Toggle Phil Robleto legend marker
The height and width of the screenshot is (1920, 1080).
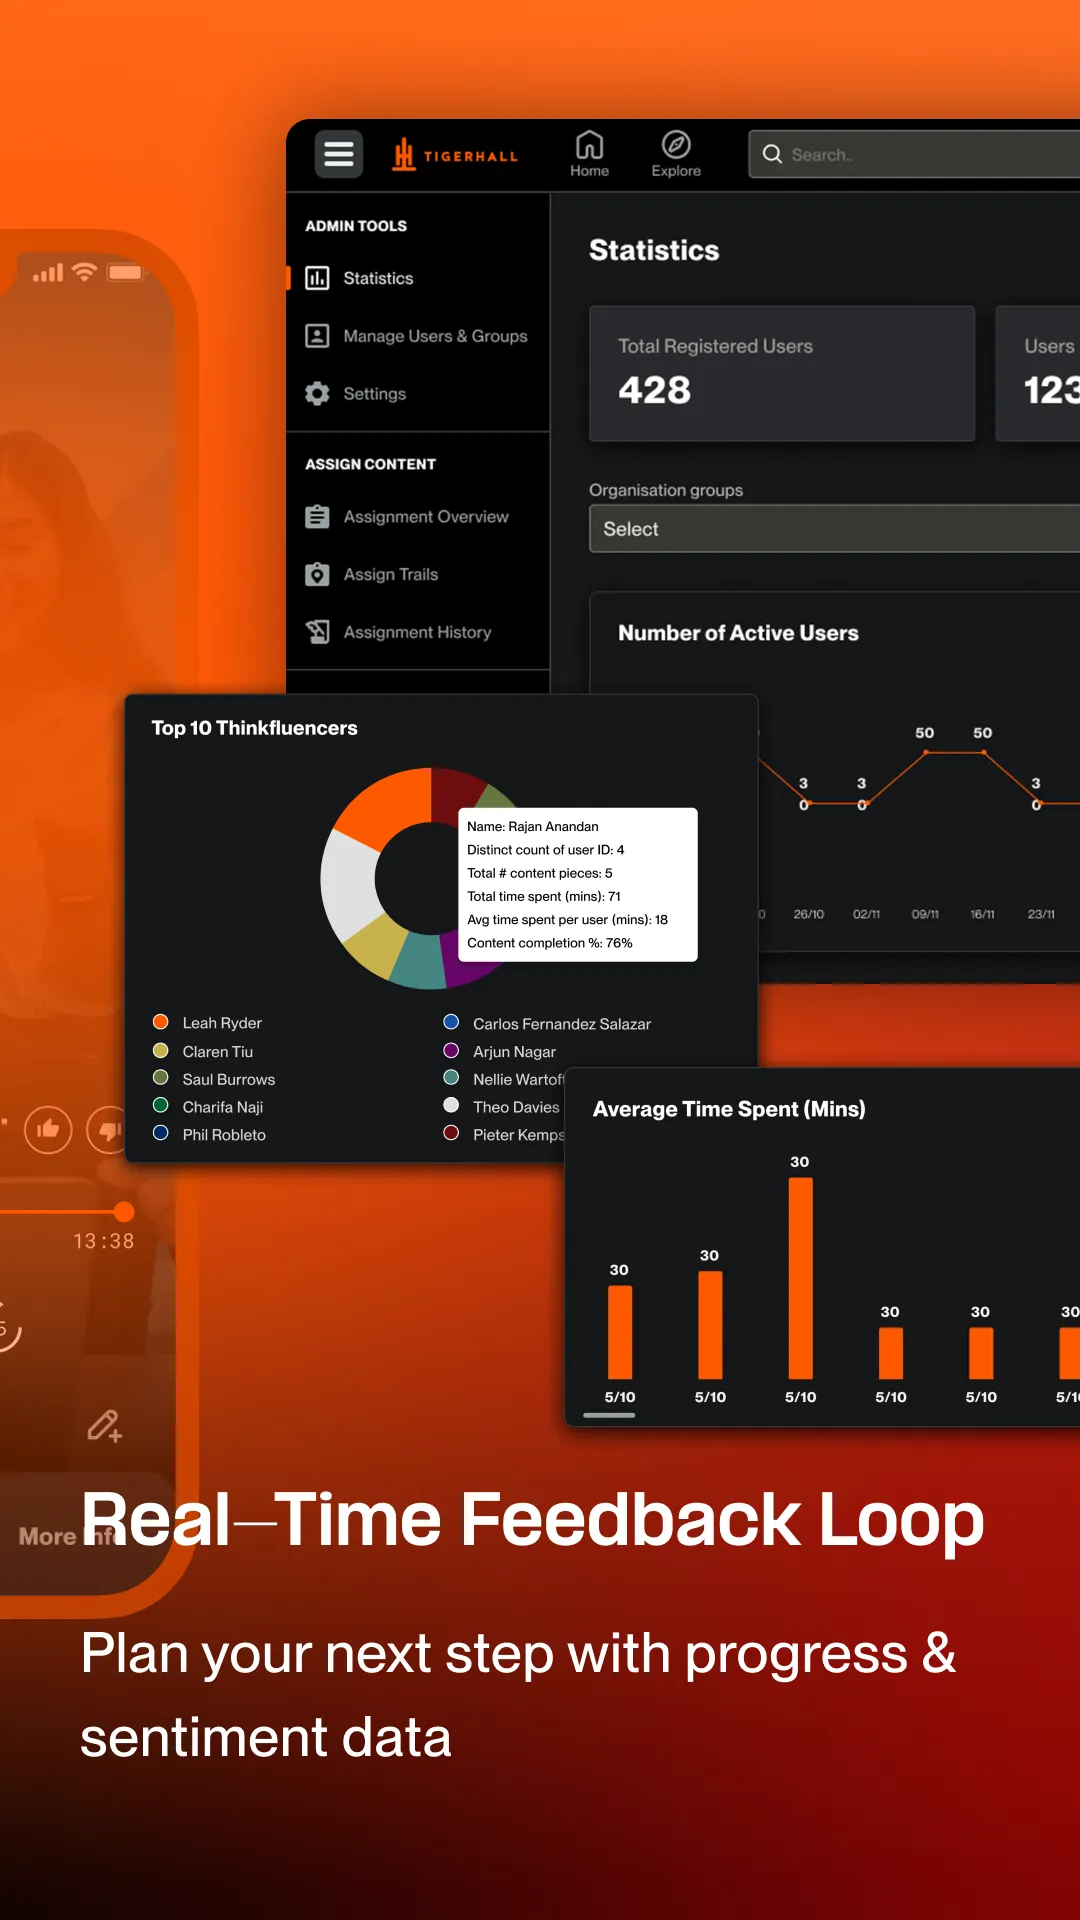pyautogui.click(x=160, y=1133)
